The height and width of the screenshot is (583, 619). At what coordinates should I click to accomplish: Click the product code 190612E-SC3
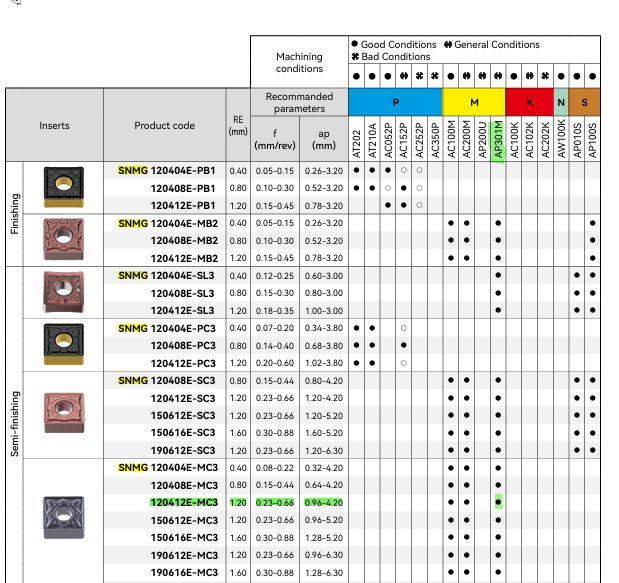click(183, 450)
